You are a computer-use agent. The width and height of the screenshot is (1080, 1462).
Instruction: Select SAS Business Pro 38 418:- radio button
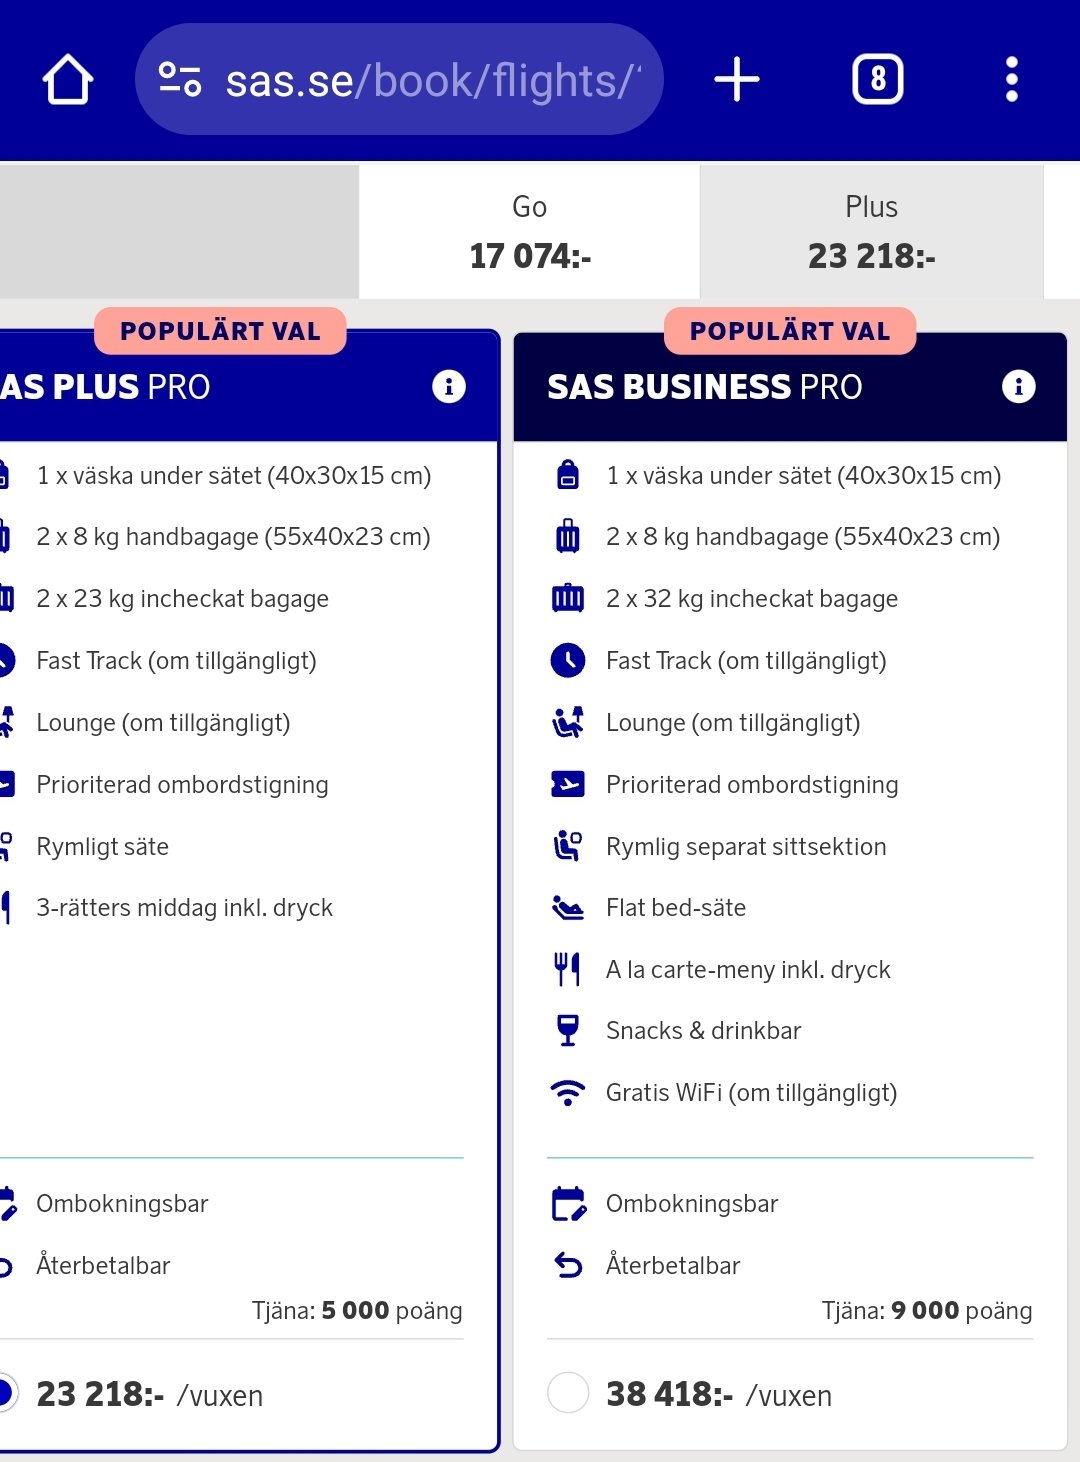[568, 1392]
